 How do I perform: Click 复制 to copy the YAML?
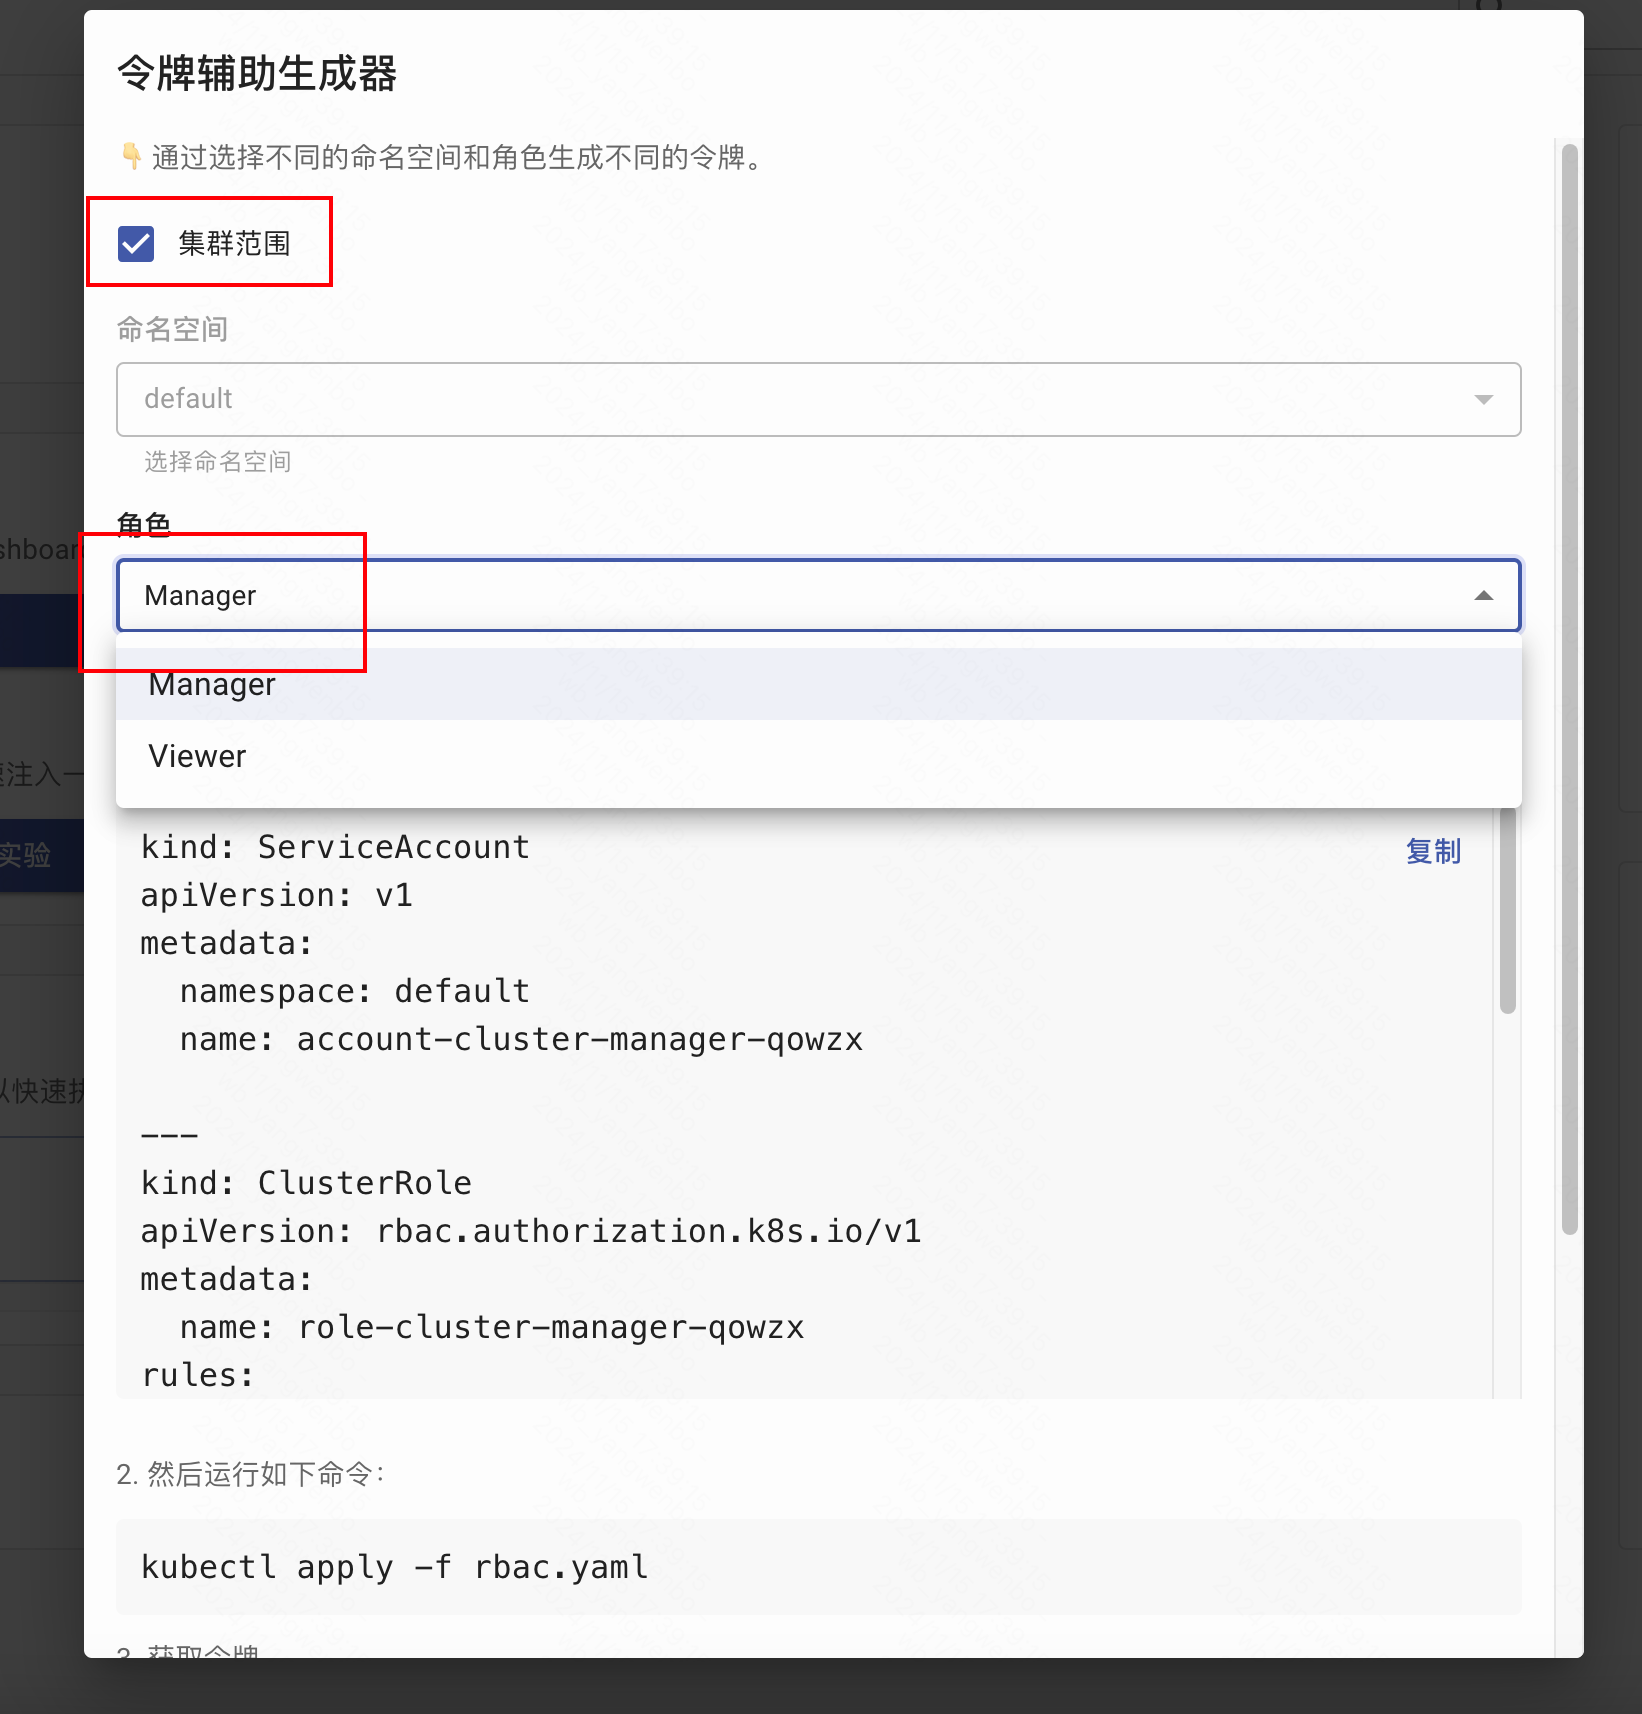(1433, 851)
